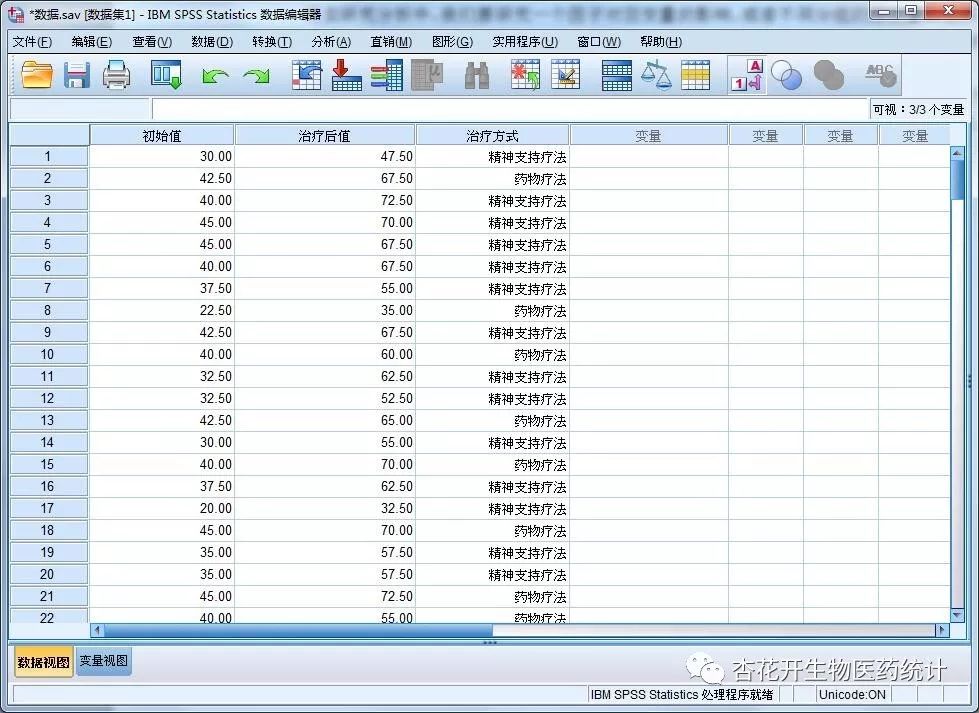Recall recently used dialogs icon
The image size is (979, 713).
tap(166, 75)
